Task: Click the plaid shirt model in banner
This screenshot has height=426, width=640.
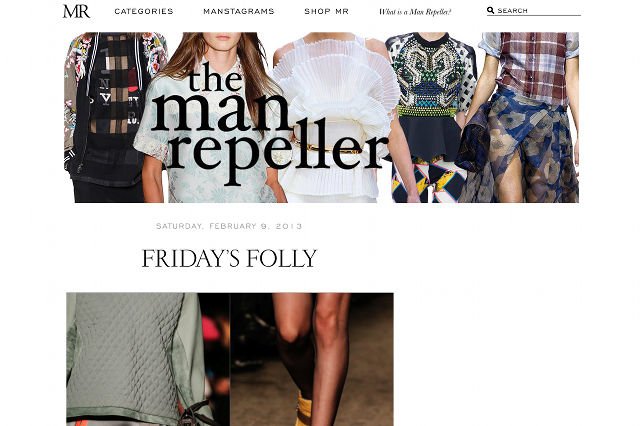Action: tap(533, 67)
